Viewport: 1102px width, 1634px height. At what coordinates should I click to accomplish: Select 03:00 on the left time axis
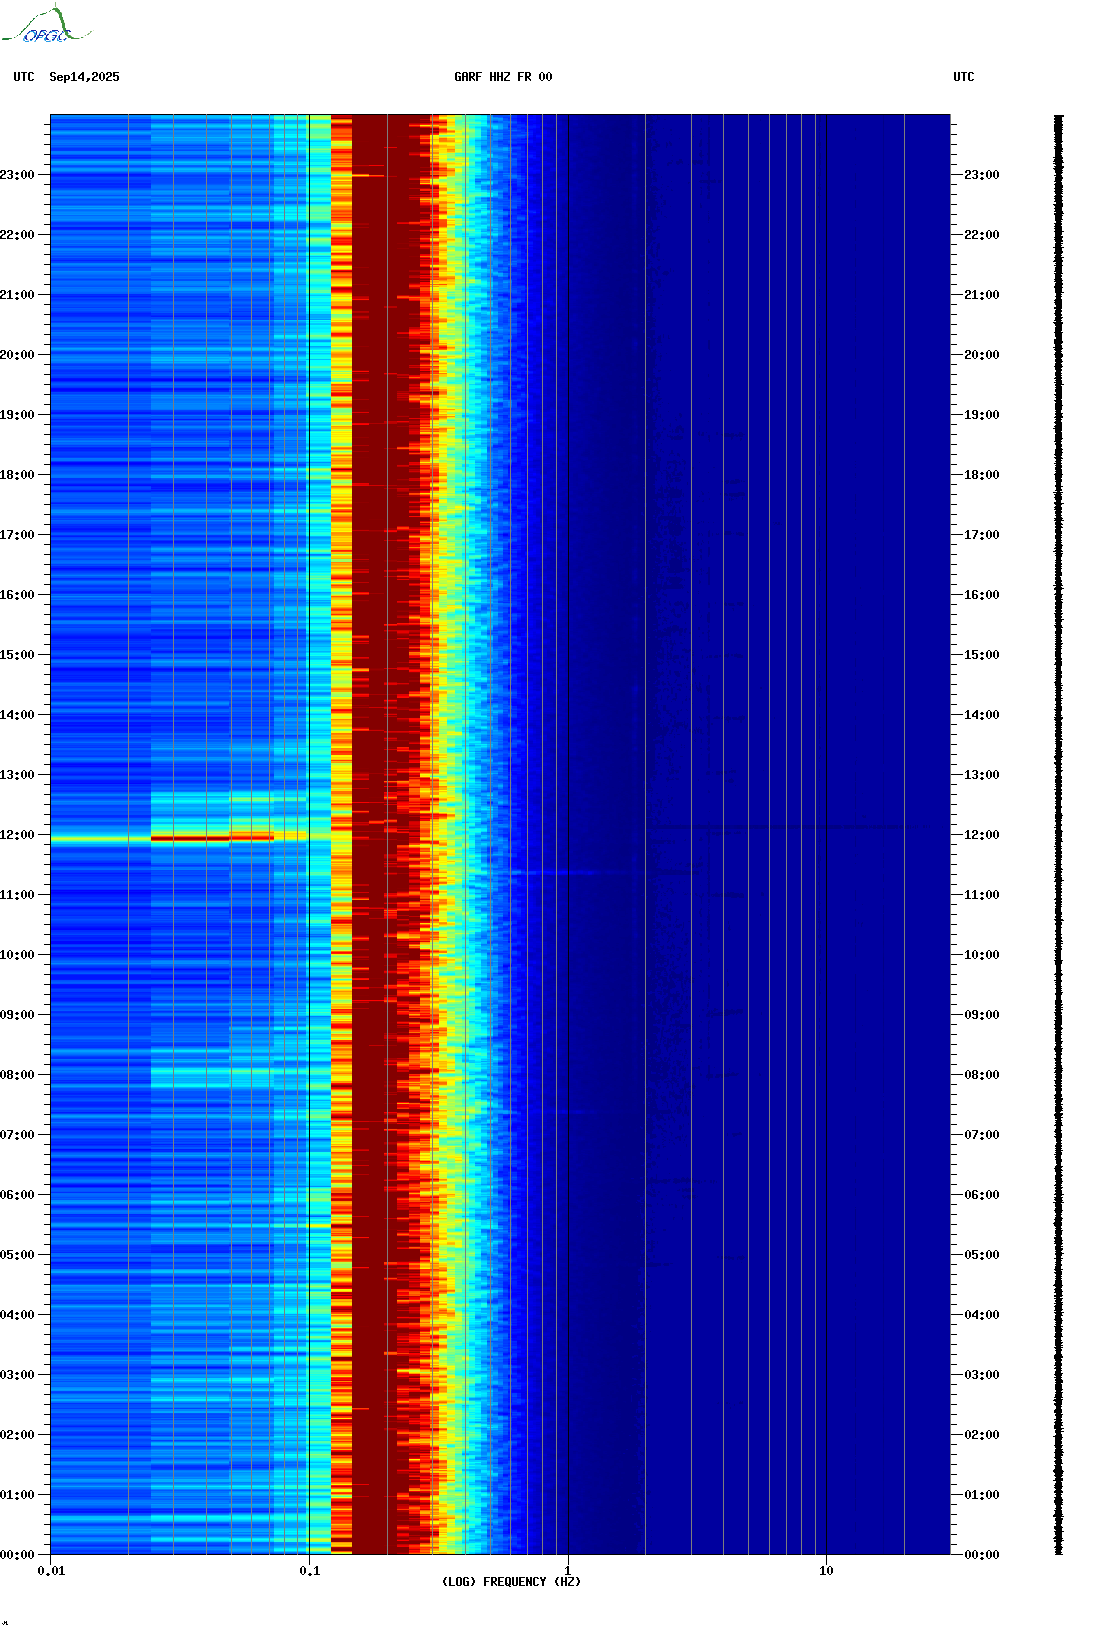tap(17, 1375)
